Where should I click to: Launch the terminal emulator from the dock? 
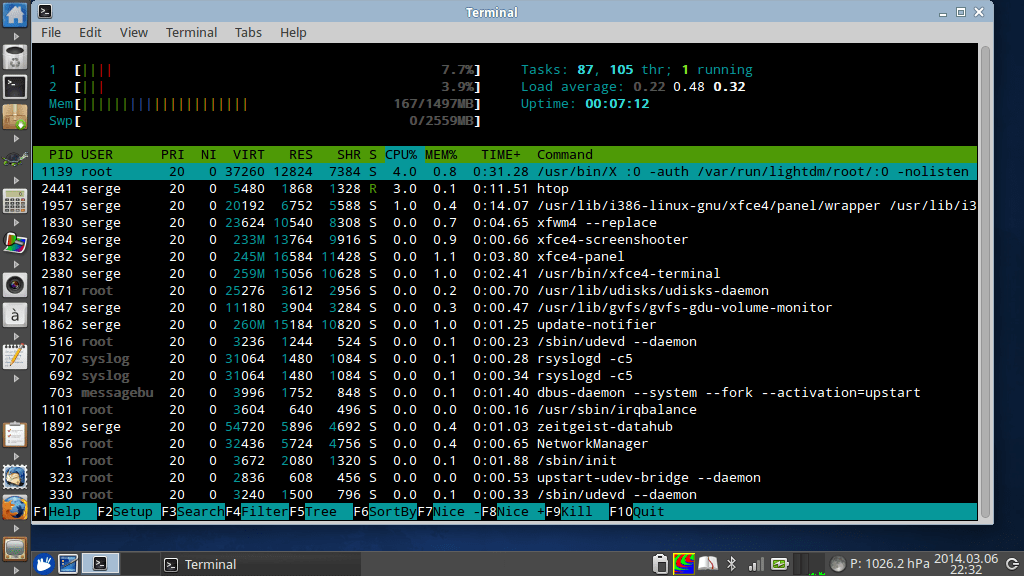pos(14,86)
